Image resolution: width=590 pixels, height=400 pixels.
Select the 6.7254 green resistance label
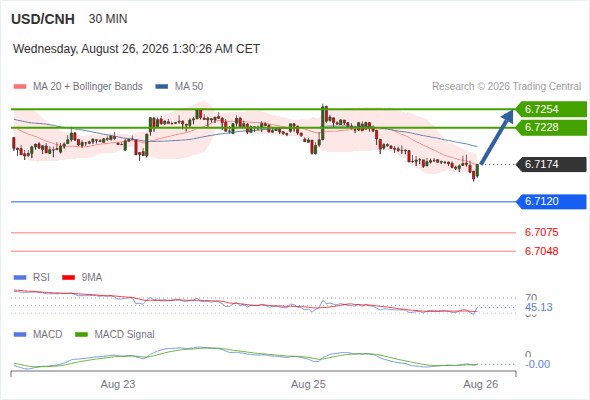coord(551,109)
